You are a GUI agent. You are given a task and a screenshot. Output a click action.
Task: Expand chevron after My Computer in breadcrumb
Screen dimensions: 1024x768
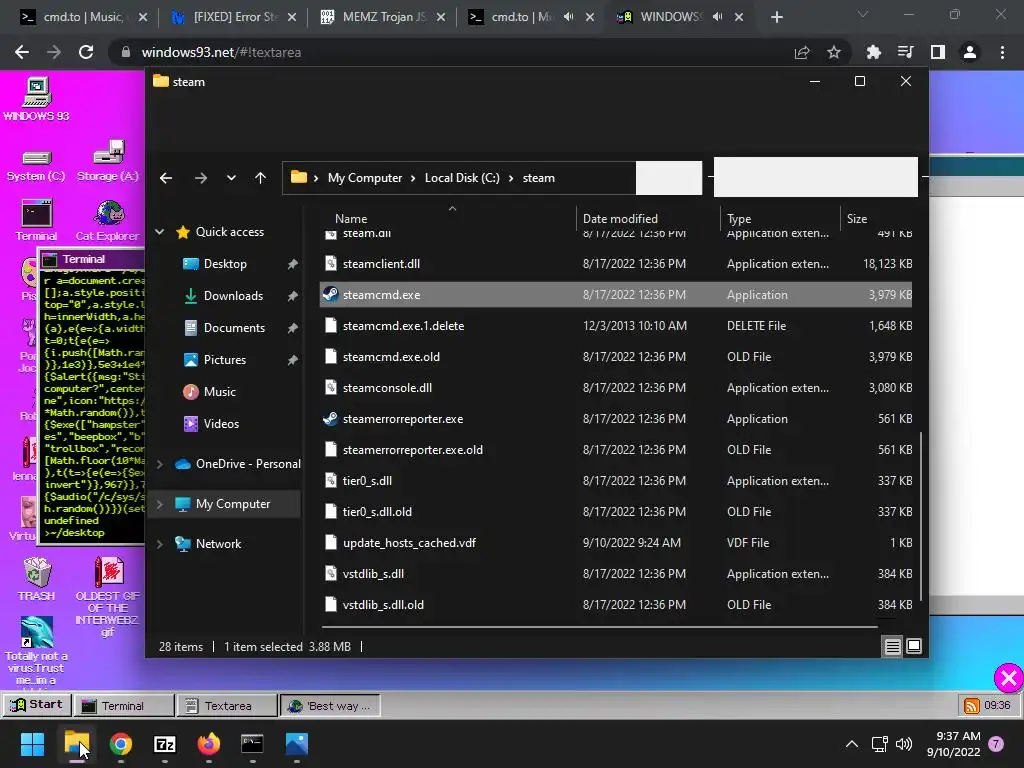point(413,178)
